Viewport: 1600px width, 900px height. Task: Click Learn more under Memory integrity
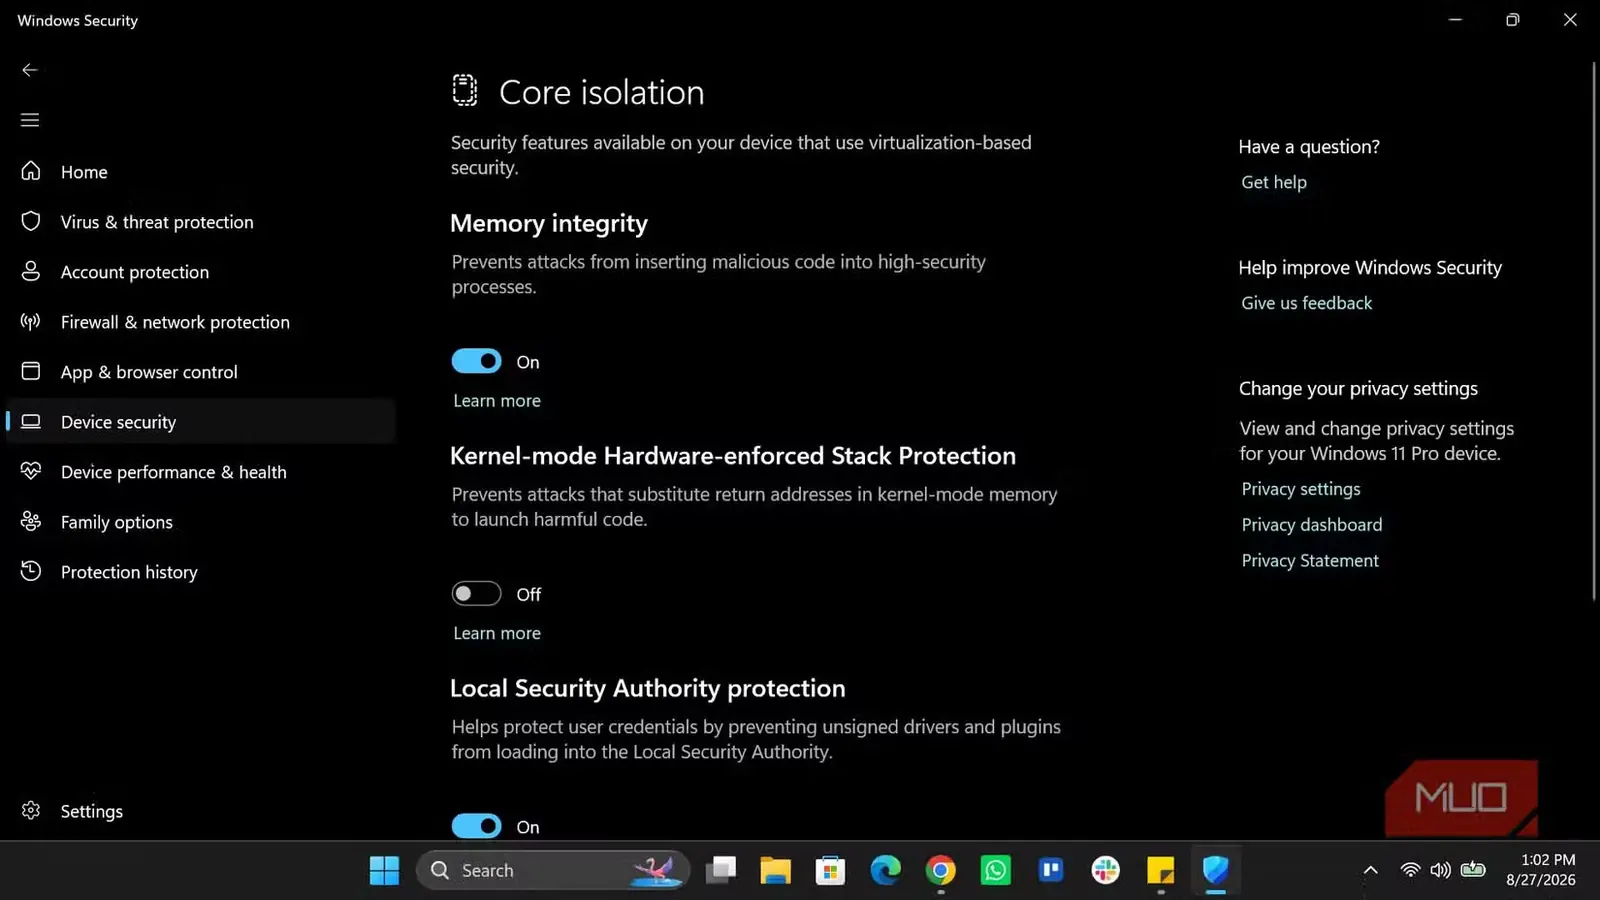pos(497,400)
